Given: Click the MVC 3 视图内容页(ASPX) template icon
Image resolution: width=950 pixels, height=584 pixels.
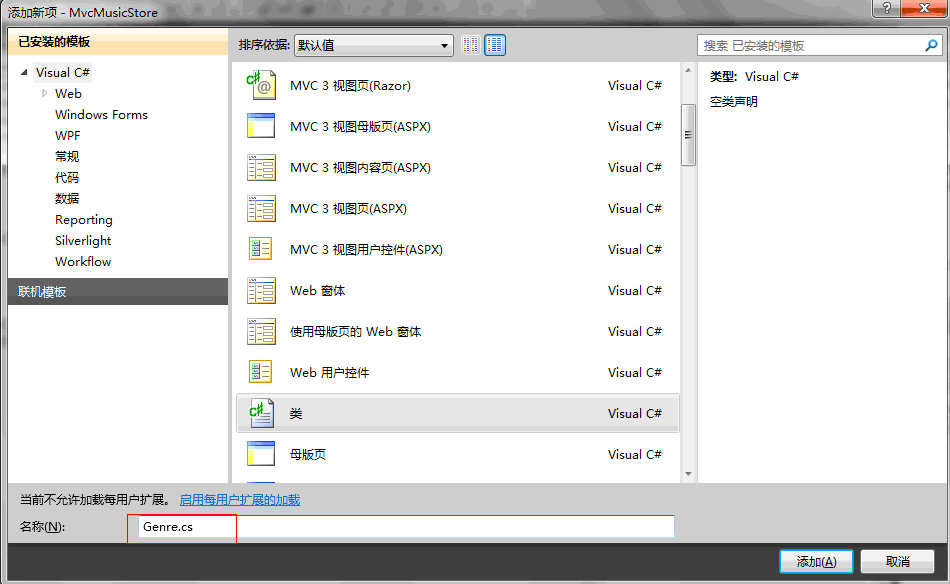Looking at the screenshot, I should coord(261,167).
